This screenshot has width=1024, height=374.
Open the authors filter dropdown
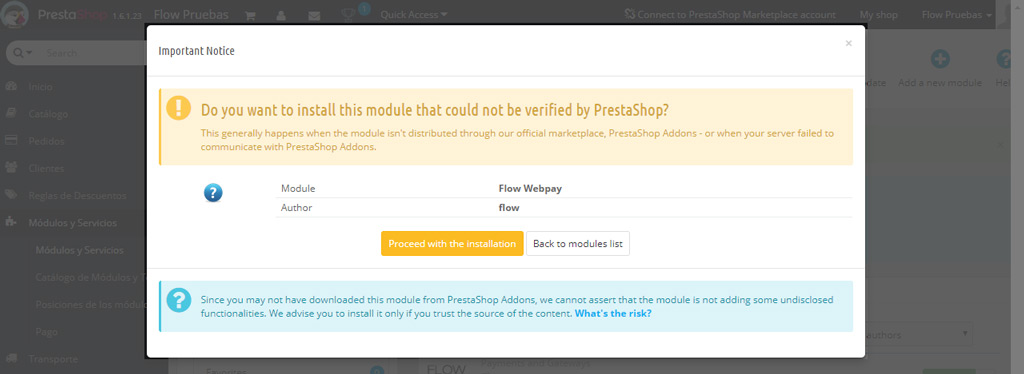pyautogui.click(x=917, y=334)
